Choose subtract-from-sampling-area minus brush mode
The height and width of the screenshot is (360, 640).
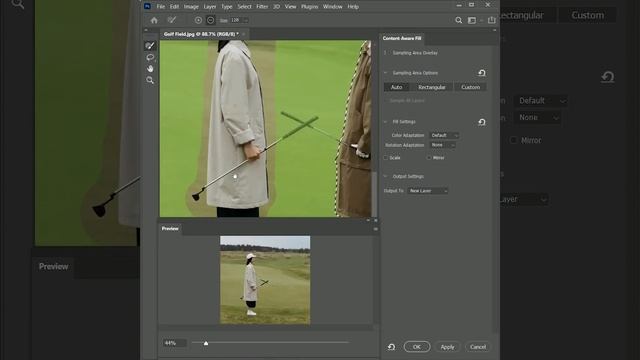click(x=210, y=20)
